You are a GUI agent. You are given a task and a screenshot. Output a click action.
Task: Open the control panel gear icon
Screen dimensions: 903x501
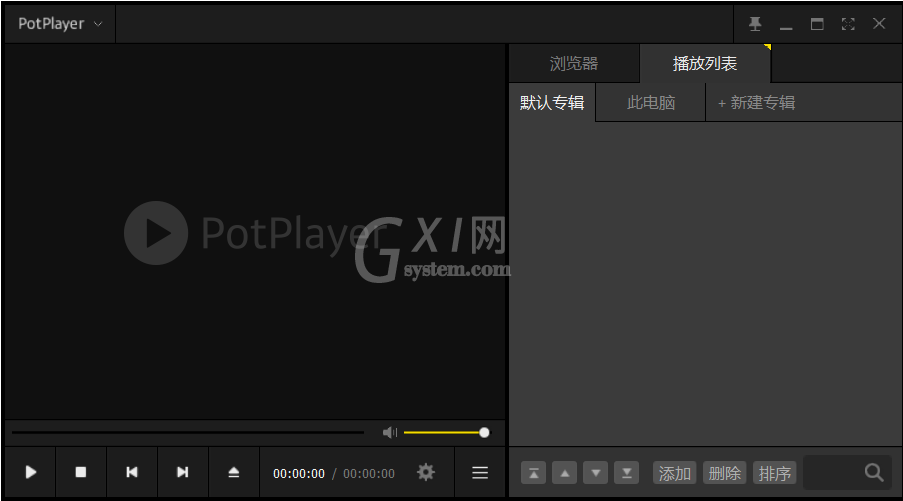pos(426,473)
